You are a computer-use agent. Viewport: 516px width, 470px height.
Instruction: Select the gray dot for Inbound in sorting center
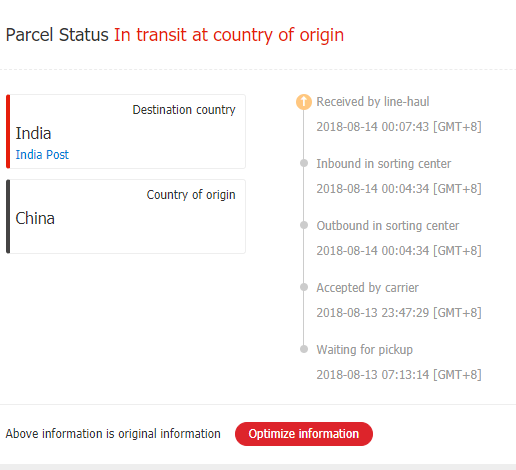click(304, 163)
